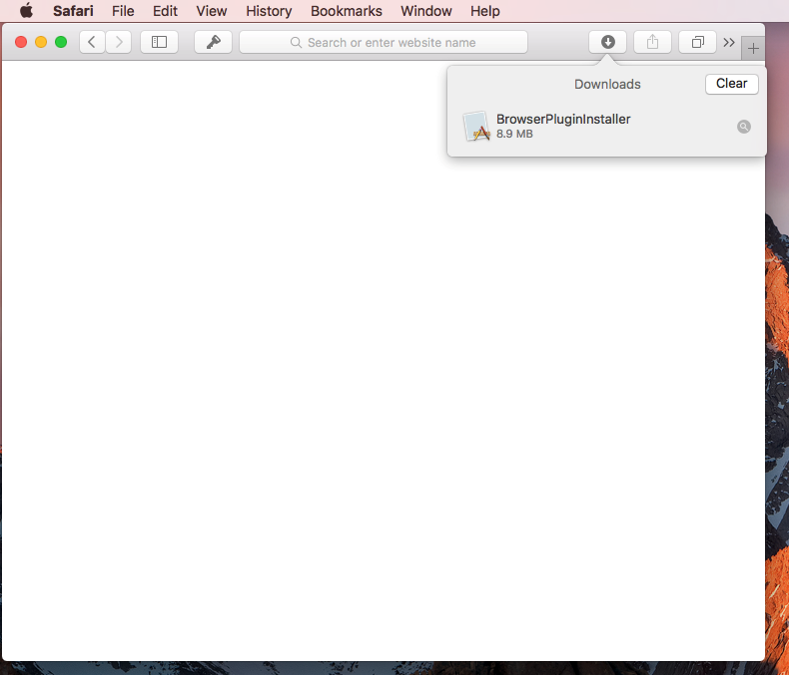Select the BrowserPluginInstaller download name
Viewport: 789px width, 675px height.
[x=563, y=119]
